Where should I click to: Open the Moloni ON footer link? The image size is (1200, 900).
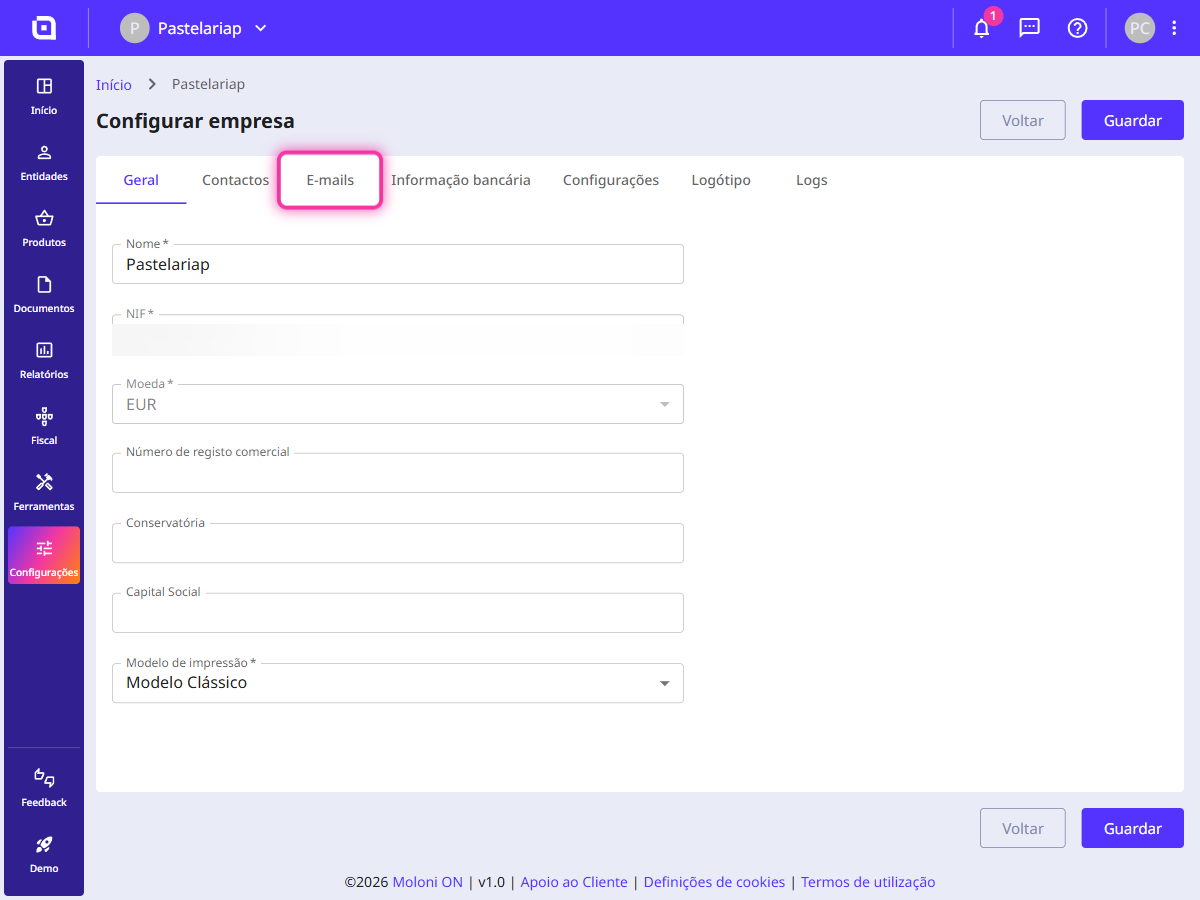click(x=428, y=882)
